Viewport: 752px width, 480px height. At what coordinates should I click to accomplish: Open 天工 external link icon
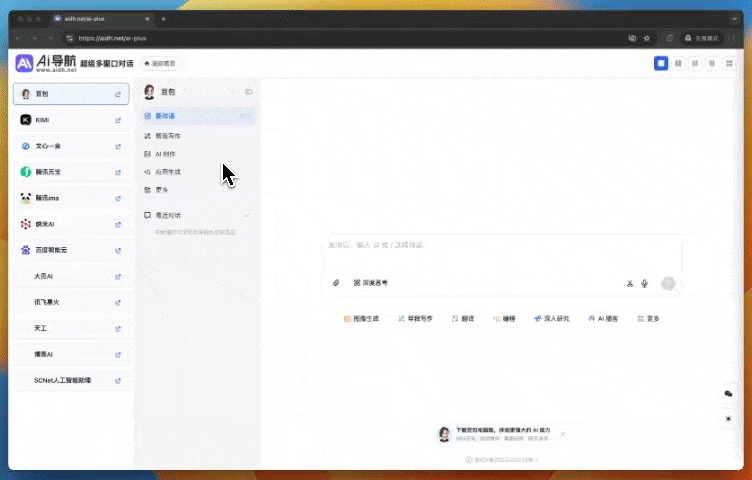(118, 328)
